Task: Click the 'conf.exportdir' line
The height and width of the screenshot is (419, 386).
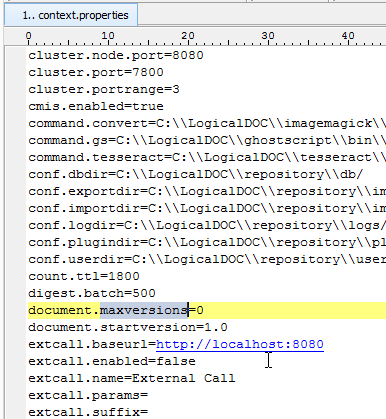Action: pyautogui.click(x=207, y=191)
